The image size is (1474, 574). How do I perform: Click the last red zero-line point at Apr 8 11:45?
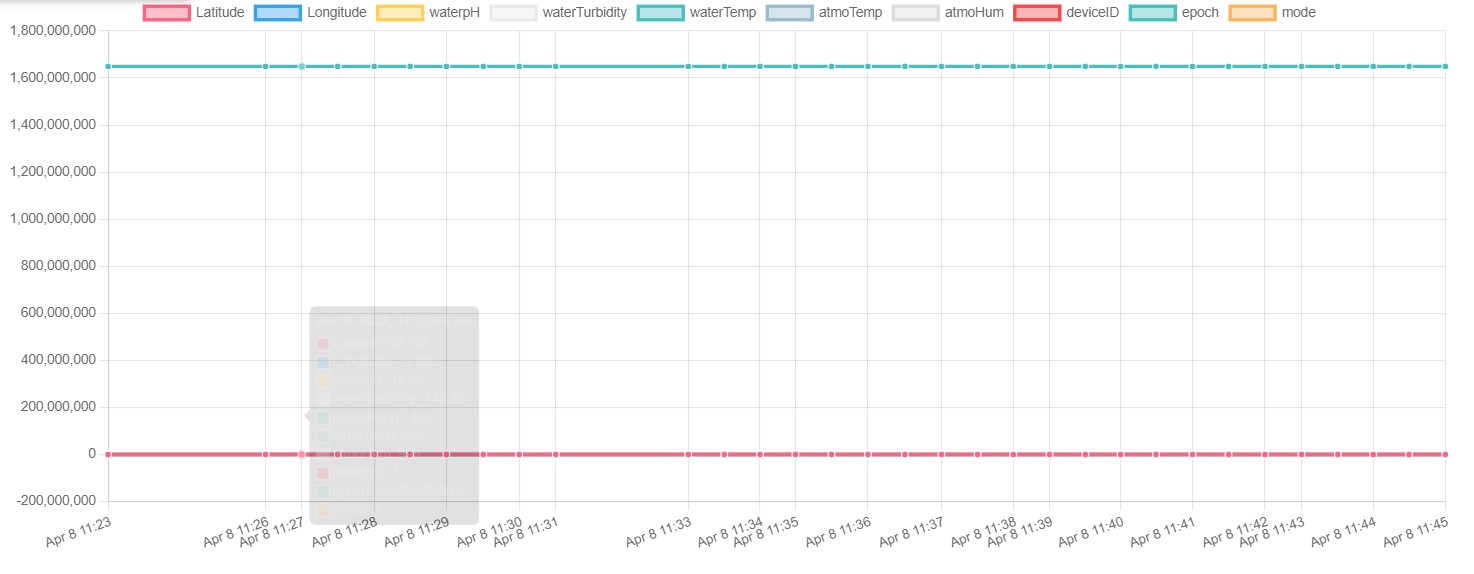point(1445,454)
